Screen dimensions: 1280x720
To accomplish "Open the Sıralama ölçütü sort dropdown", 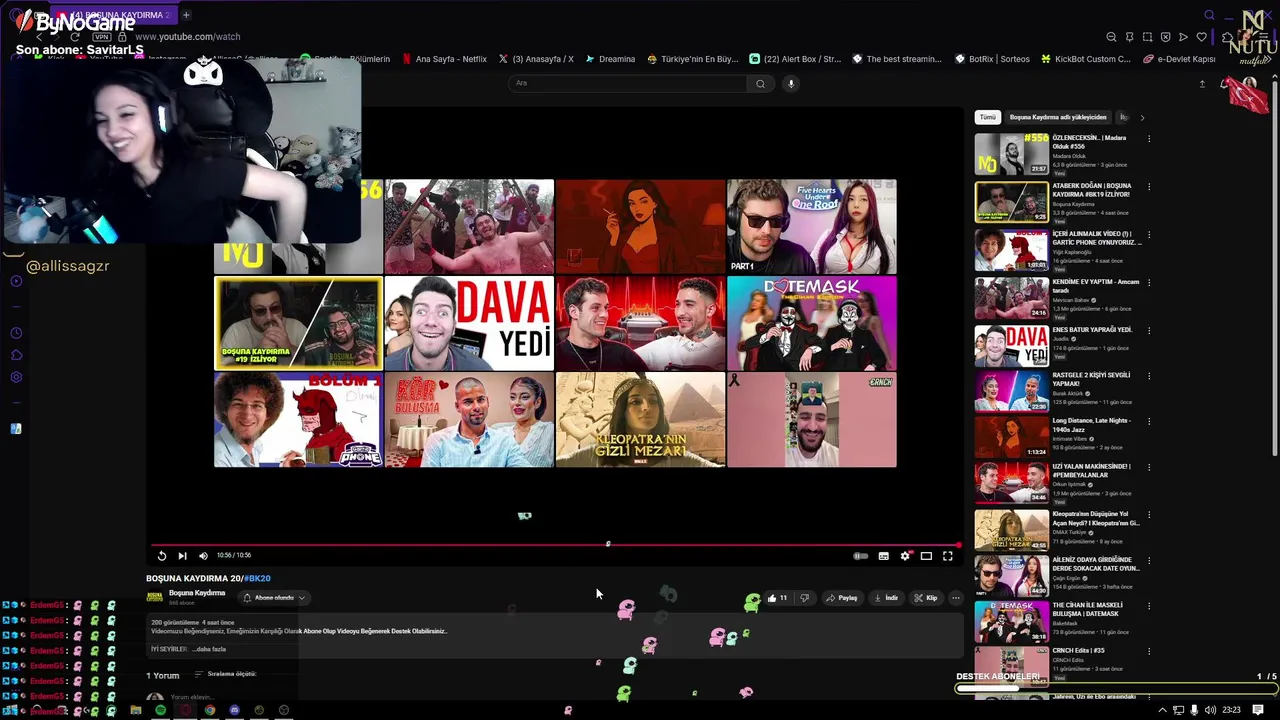I will pos(225,674).
